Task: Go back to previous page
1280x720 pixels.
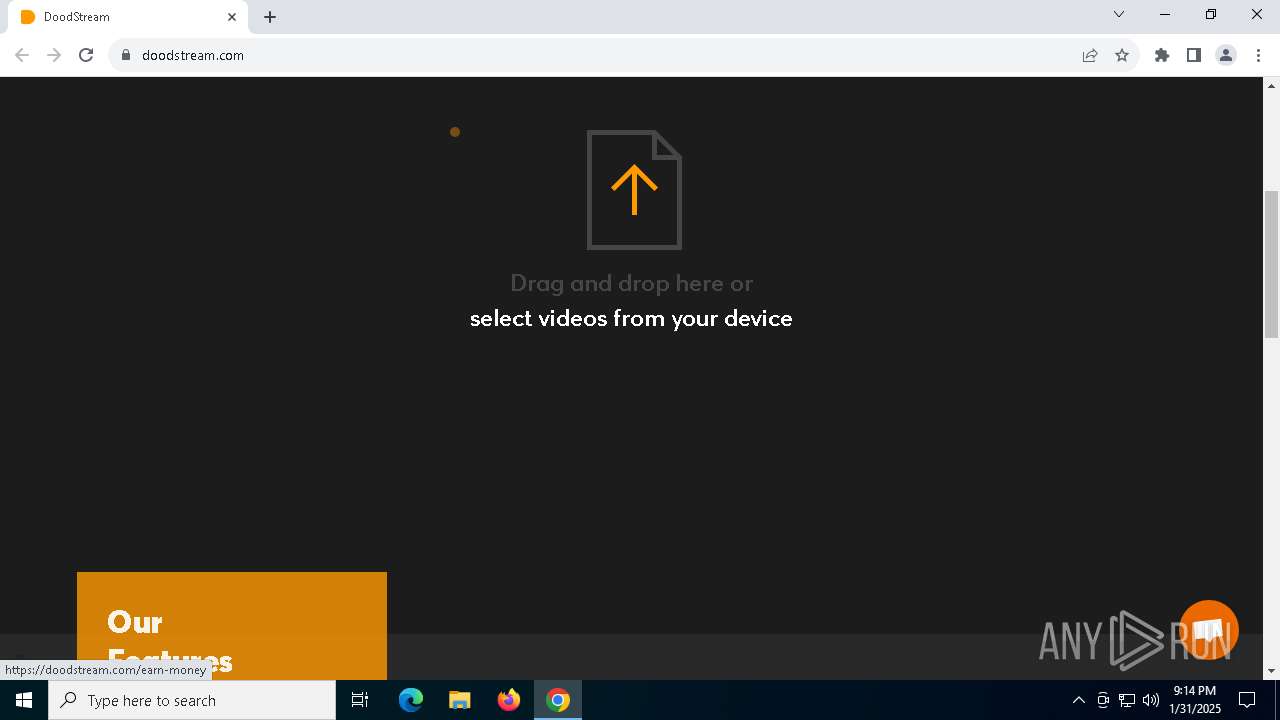Action: coord(22,55)
